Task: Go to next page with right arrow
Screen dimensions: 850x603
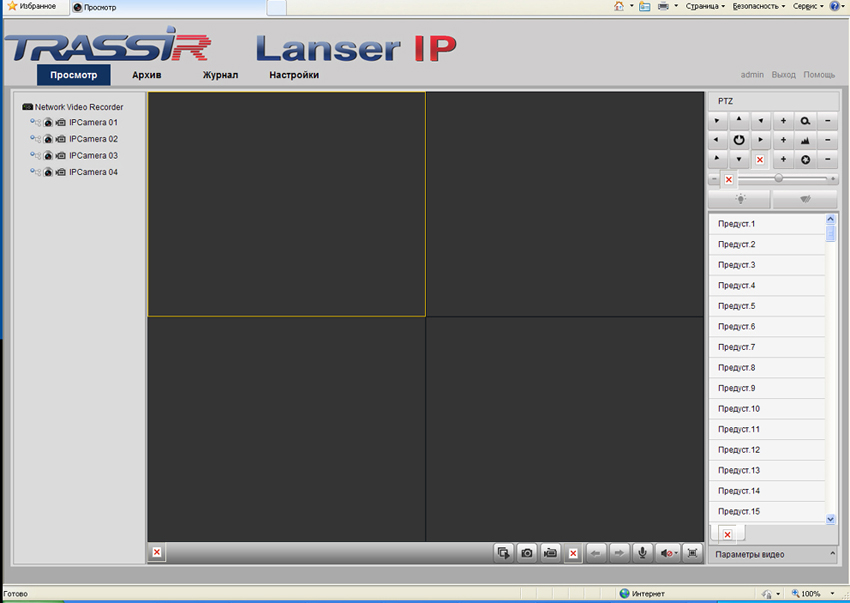Action: pyautogui.click(x=619, y=553)
